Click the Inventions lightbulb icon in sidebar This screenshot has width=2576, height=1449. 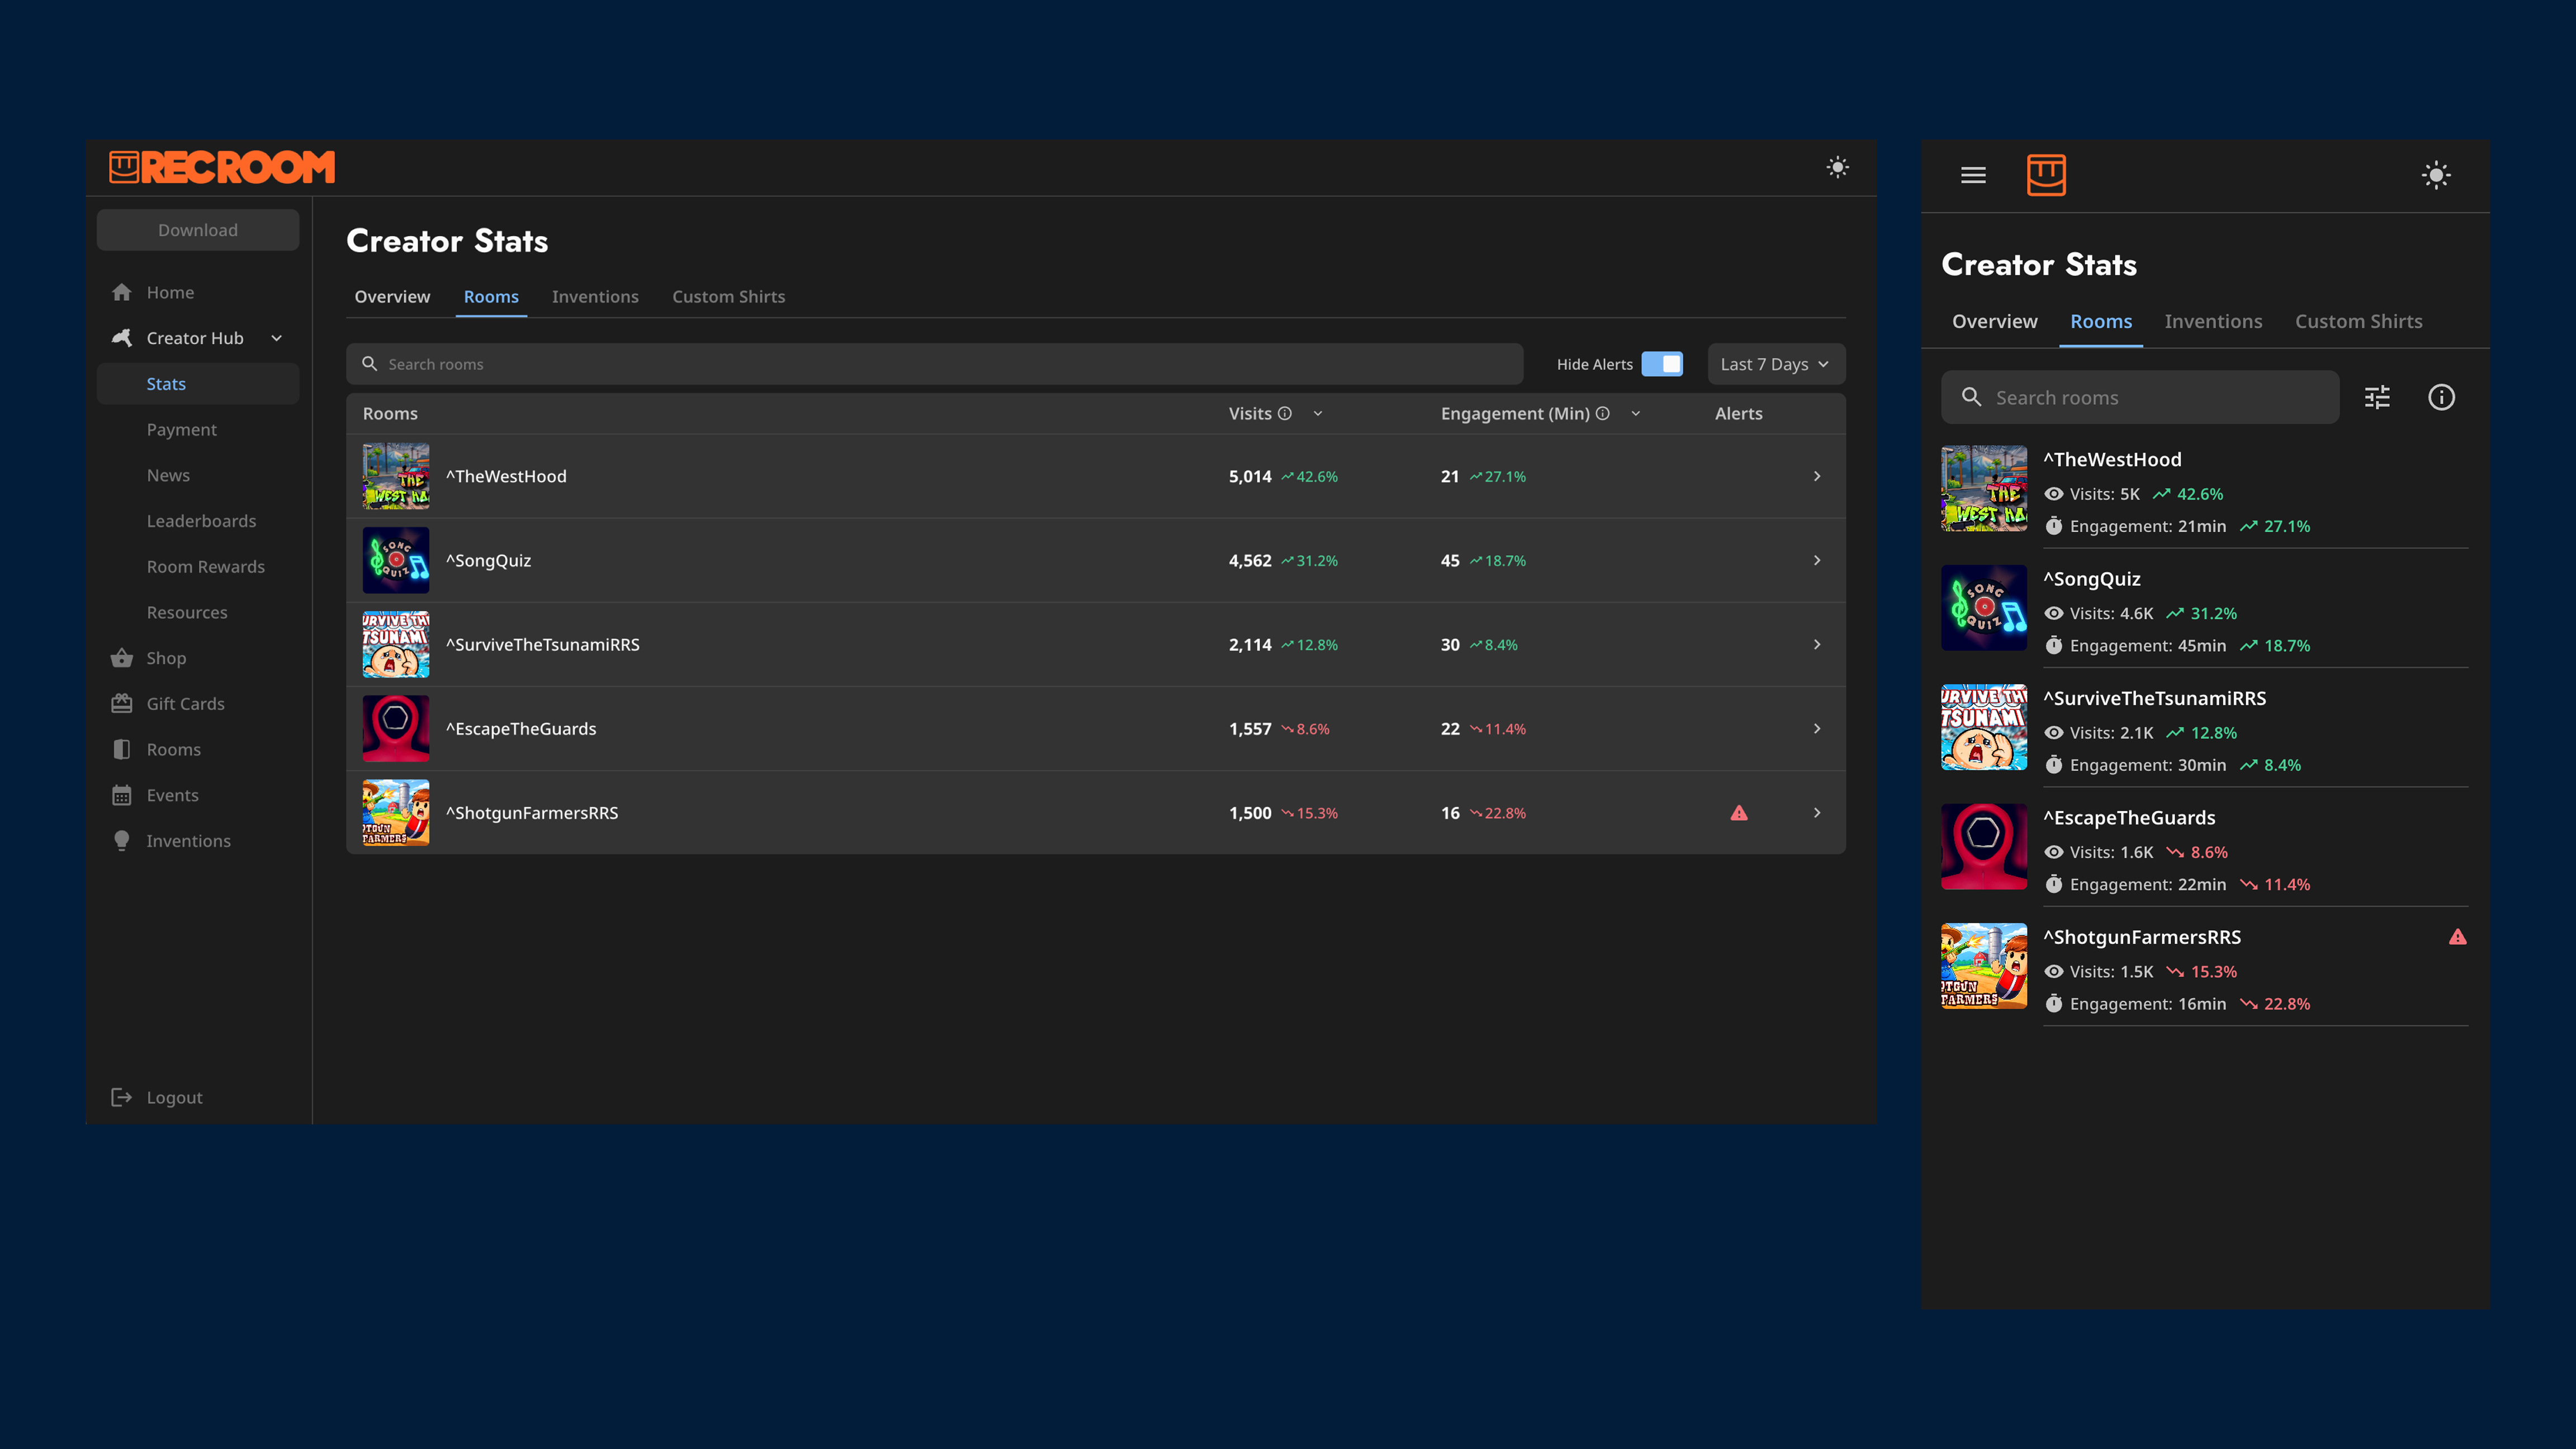(x=122, y=841)
